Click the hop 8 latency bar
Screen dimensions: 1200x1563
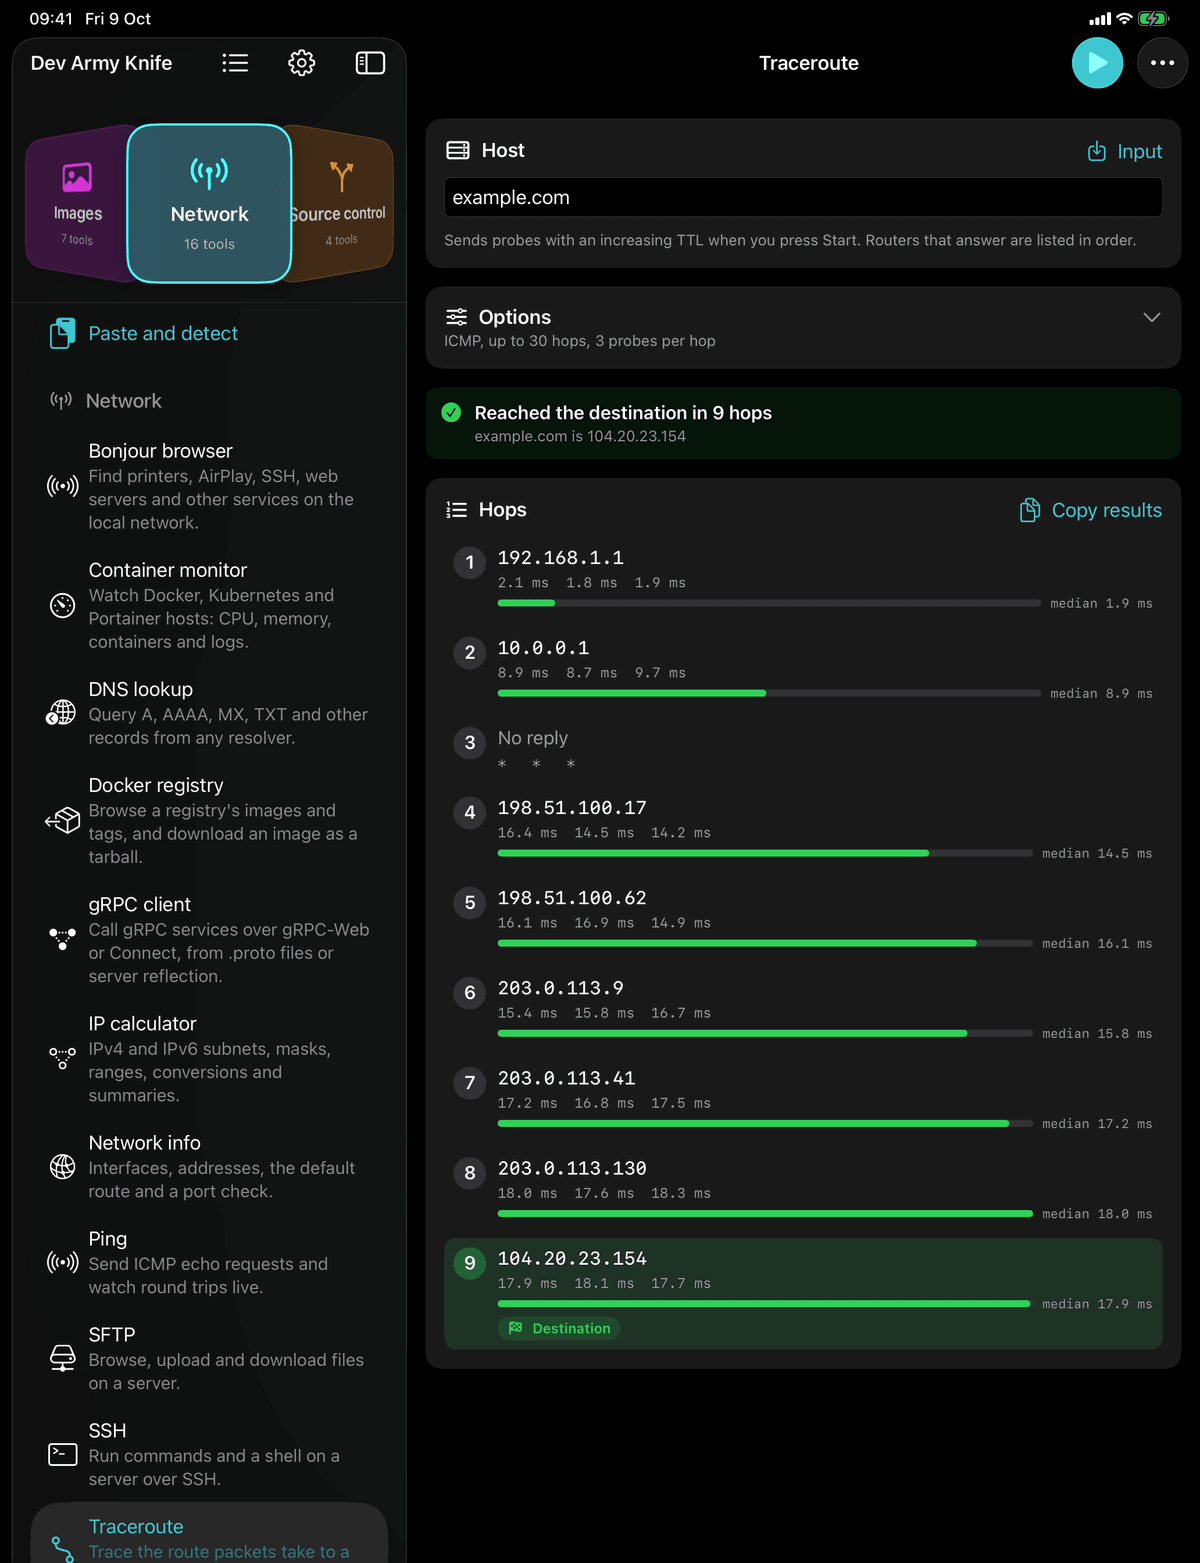pos(765,1213)
